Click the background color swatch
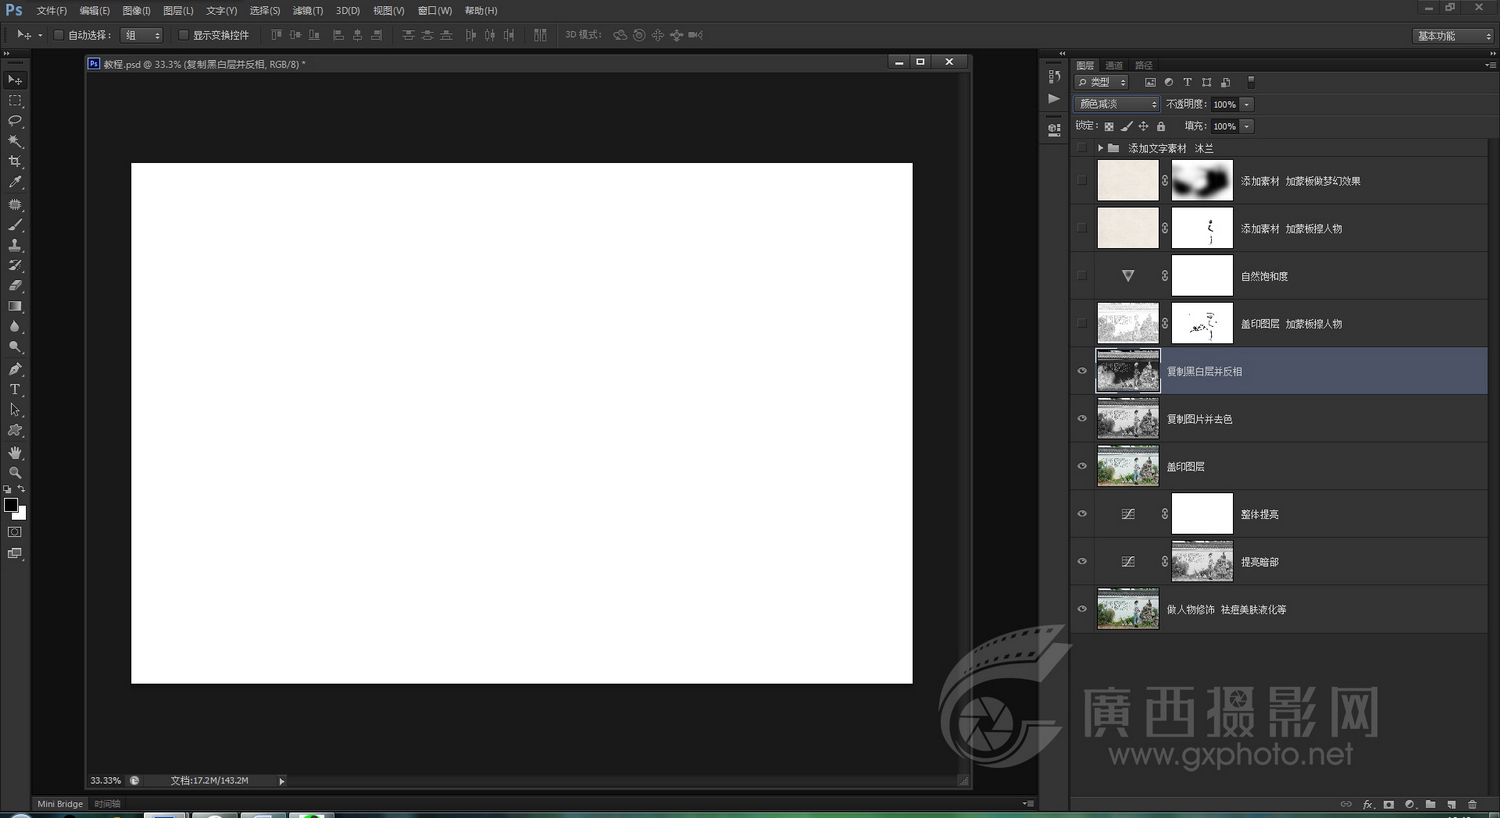This screenshot has width=1500, height=818. point(21,514)
